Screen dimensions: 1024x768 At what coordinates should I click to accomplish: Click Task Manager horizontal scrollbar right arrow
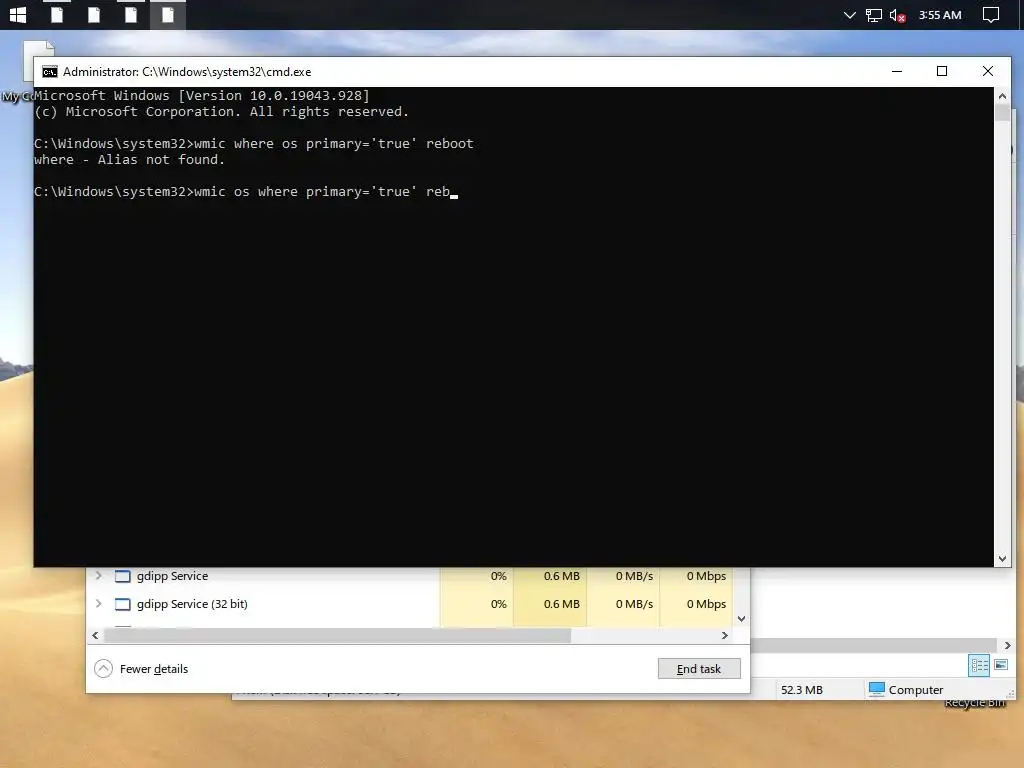pyautogui.click(x=724, y=635)
